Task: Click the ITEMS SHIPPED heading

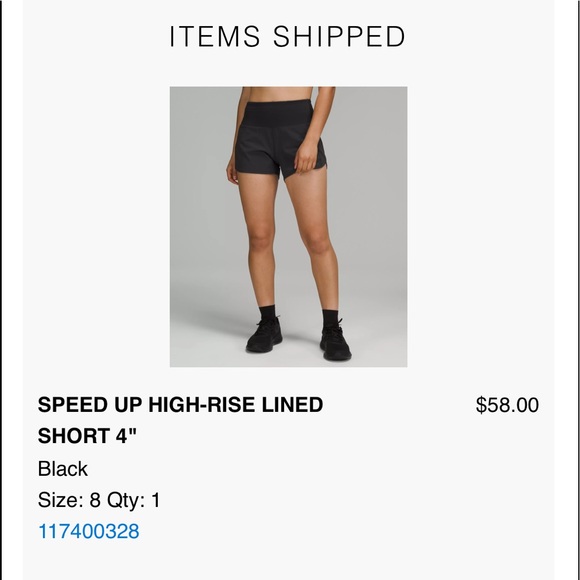Action: point(287,36)
